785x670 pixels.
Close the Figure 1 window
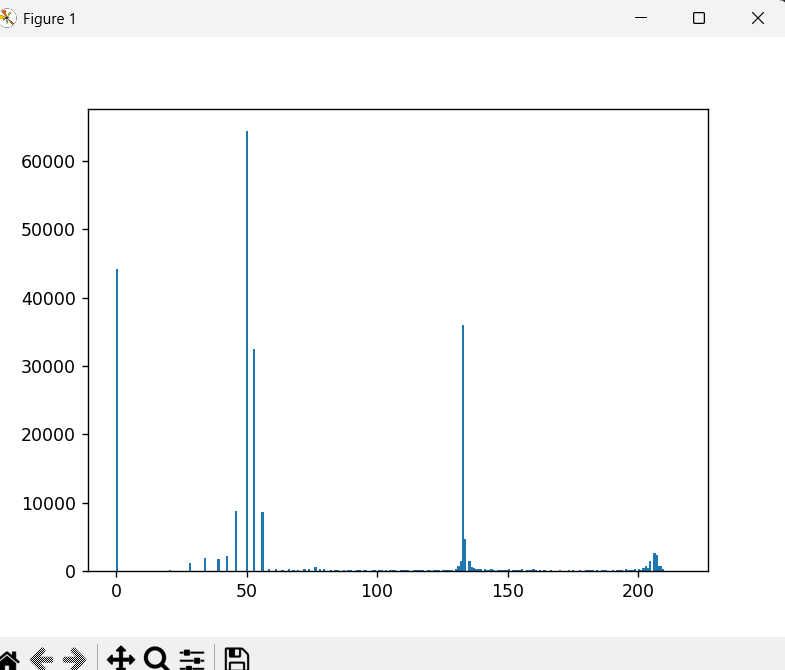coord(758,18)
